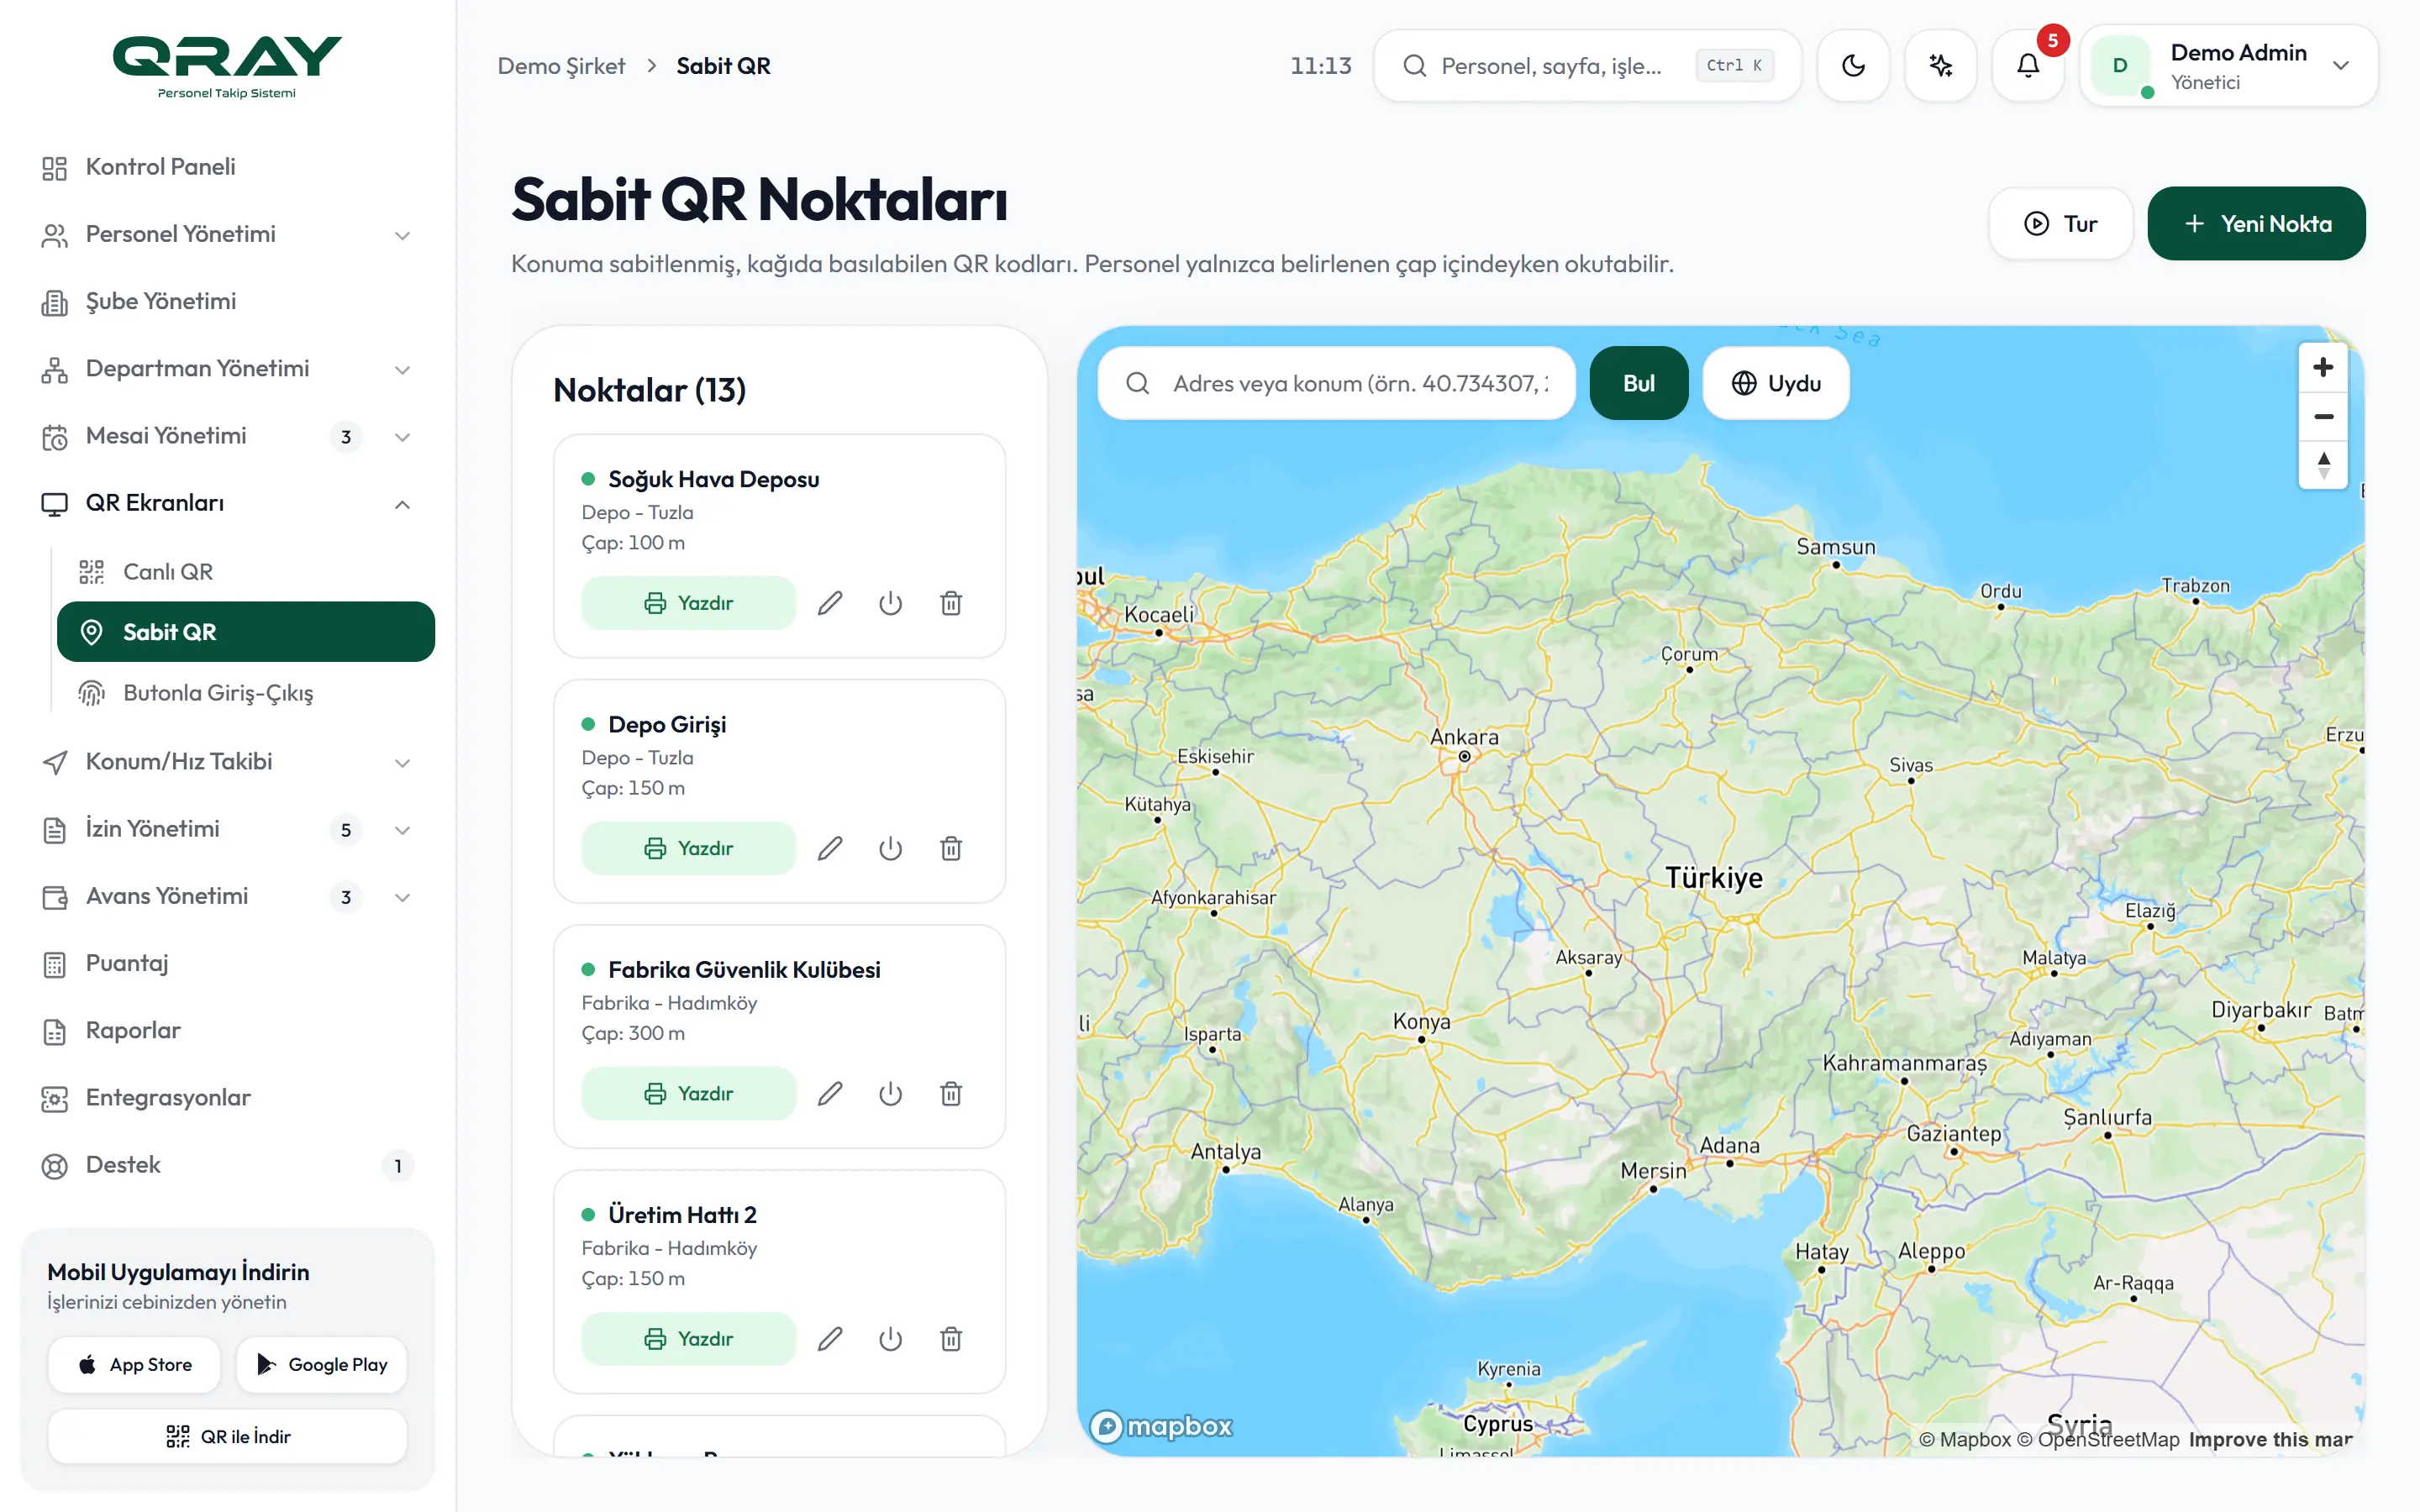Reset map bearing with compass
This screenshot has height=1512, width=2420.
pyautogui.click(x=2323, y=465)
